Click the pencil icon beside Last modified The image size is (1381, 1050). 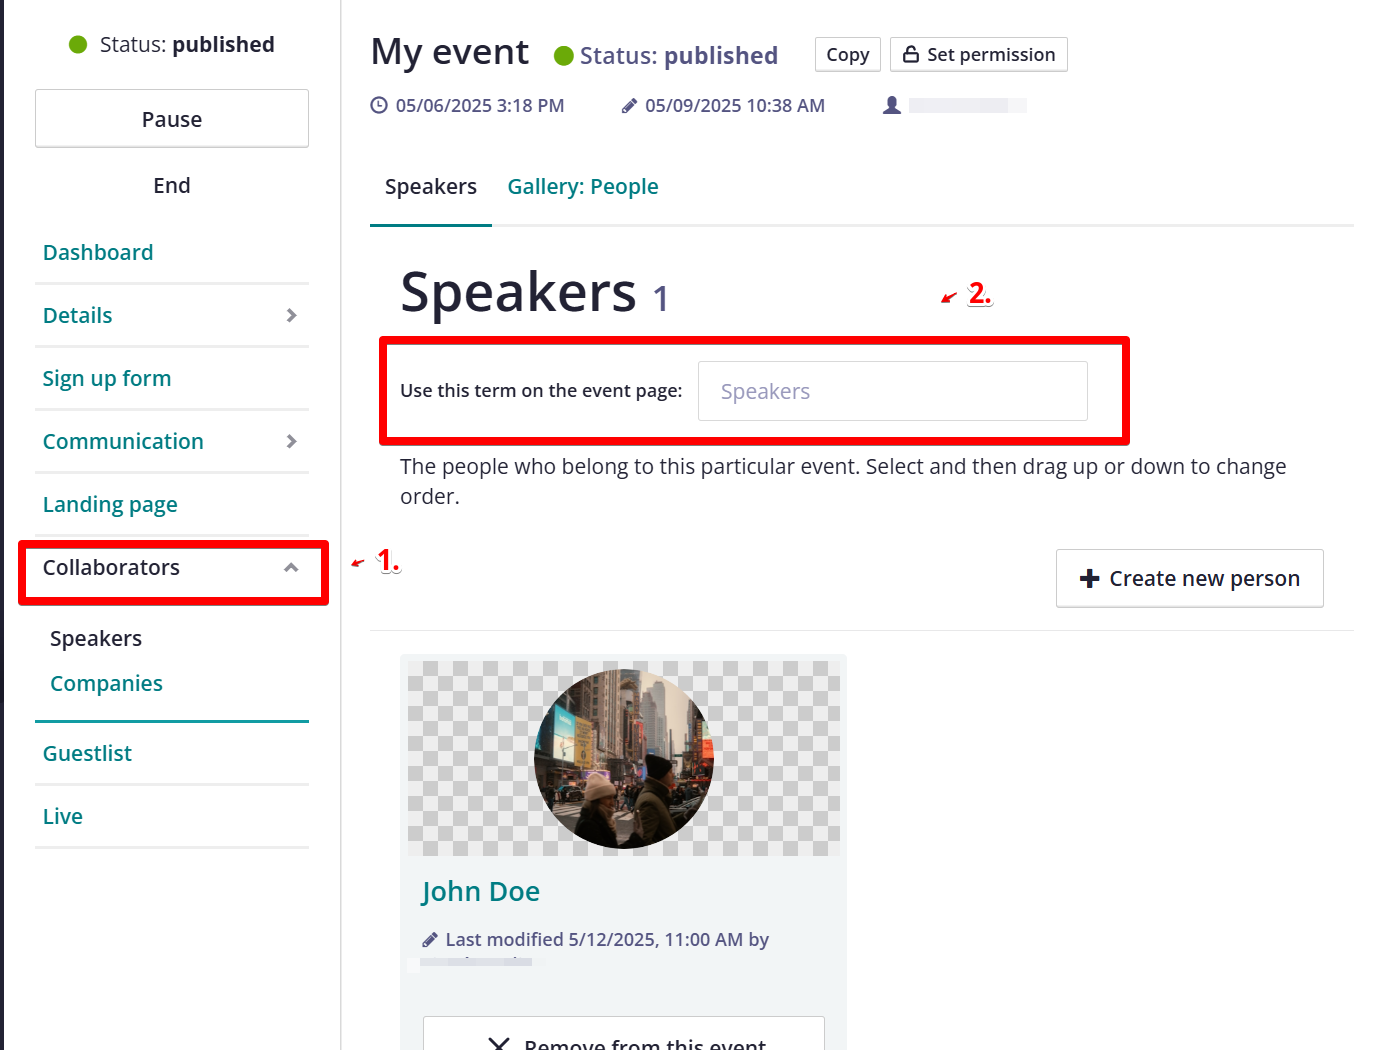(430, 939)
